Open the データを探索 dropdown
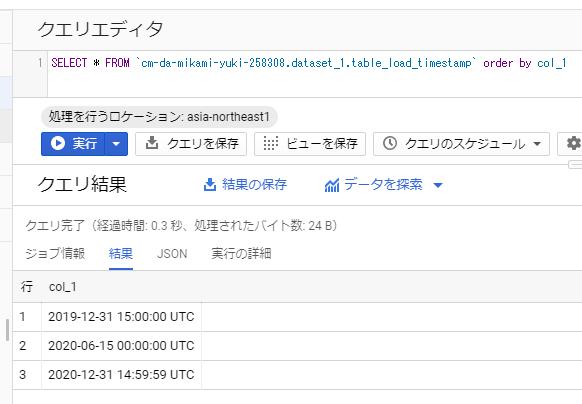 click(x=384, y=184)
